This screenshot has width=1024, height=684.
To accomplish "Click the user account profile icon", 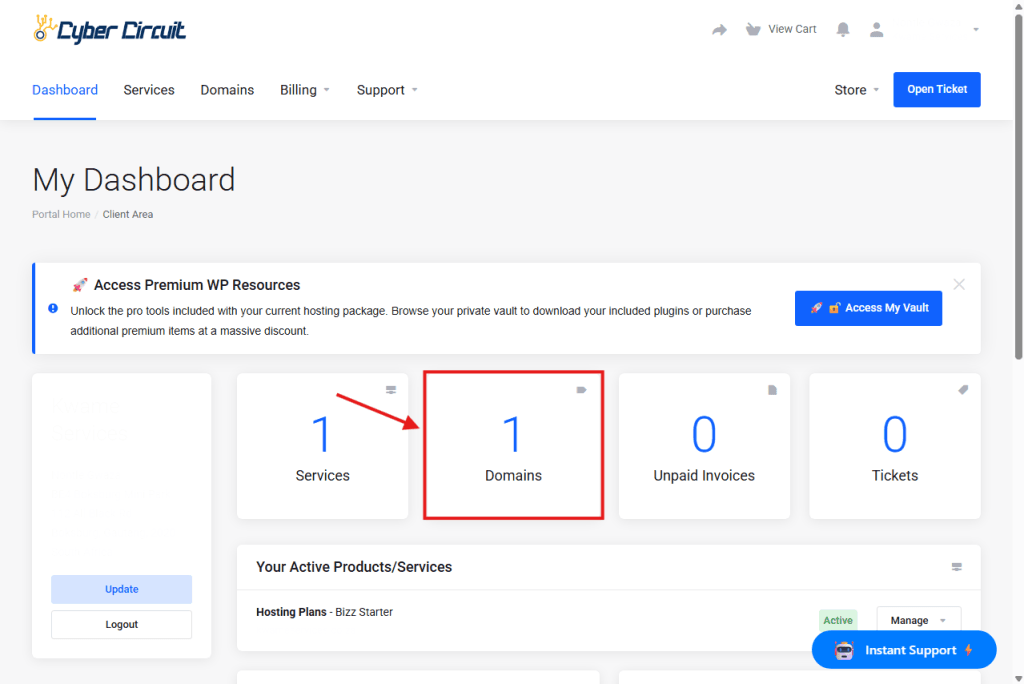I will pos(877,30).
